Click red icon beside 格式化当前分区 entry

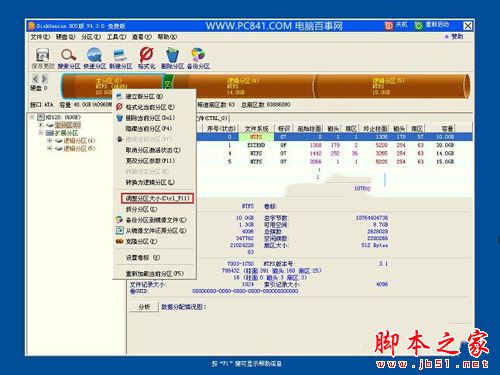[x=120, y=107]
